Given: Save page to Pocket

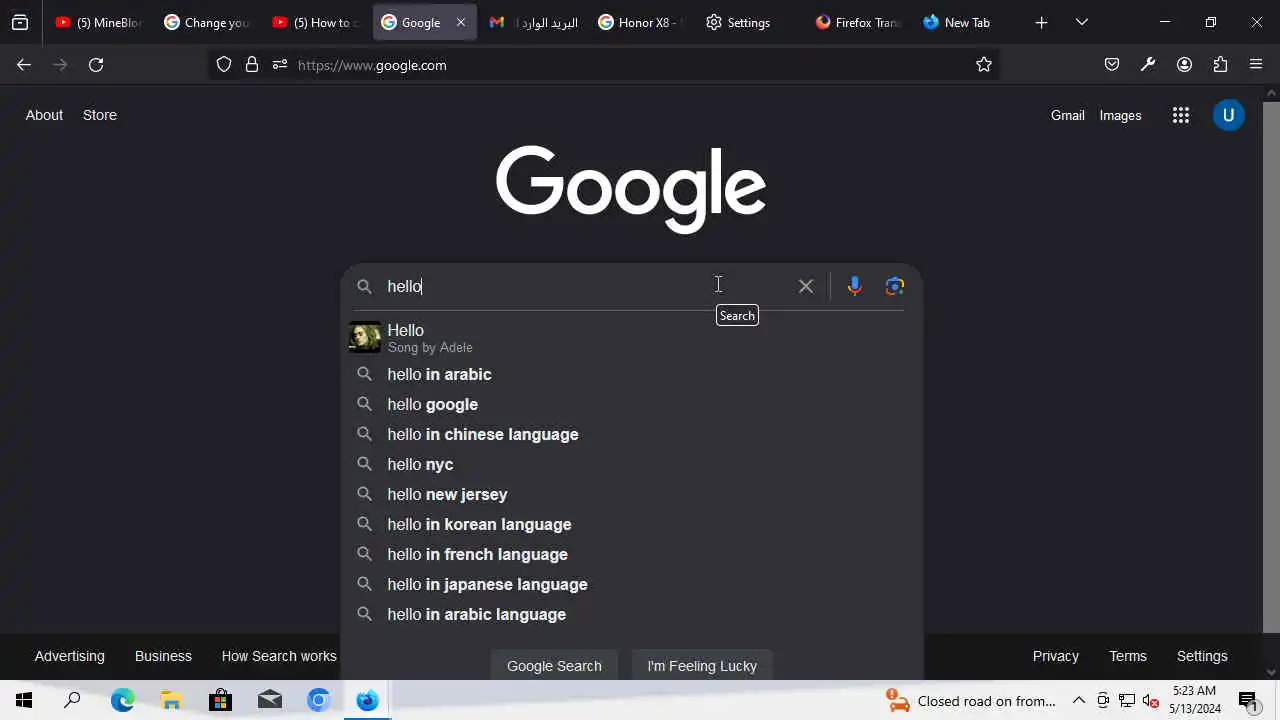Looking at the screenshot, I should tap(1112, 65).
